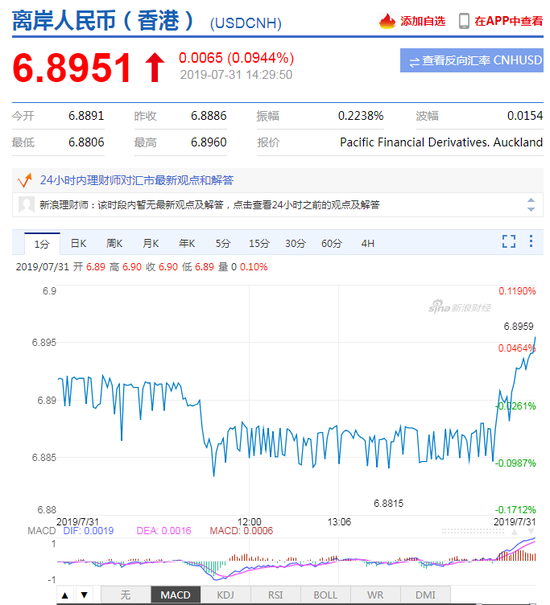This screenshot has width=550, height=605.
Task: Click timestamp 2019-07-31 14:29:50
Action: 236,75
